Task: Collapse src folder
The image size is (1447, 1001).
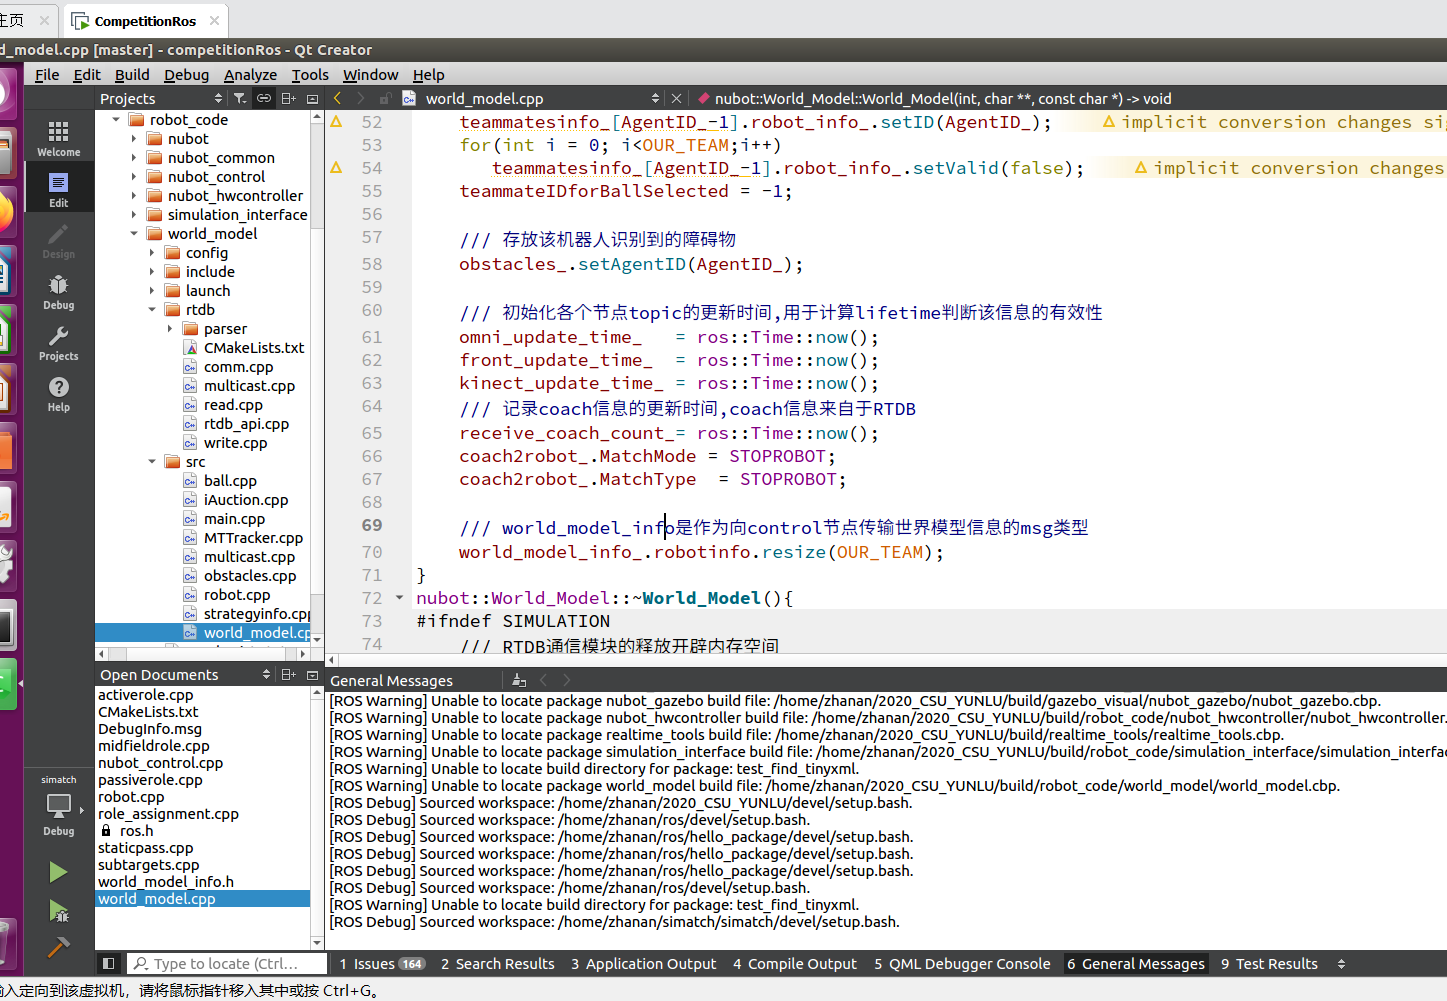Action: tap(152, 462)
